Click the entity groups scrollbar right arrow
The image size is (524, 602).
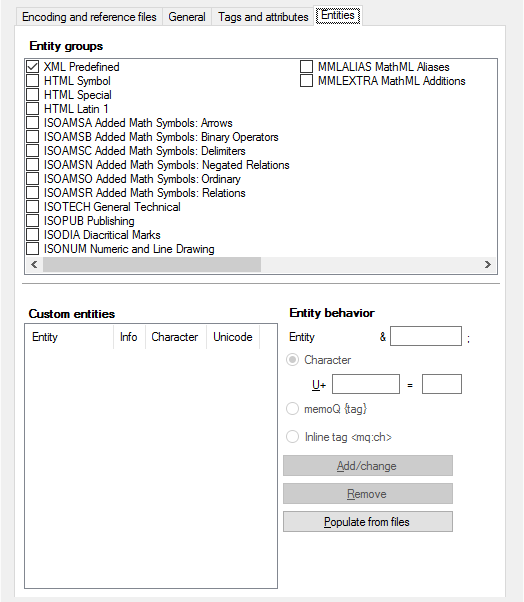tap(488, 265)
